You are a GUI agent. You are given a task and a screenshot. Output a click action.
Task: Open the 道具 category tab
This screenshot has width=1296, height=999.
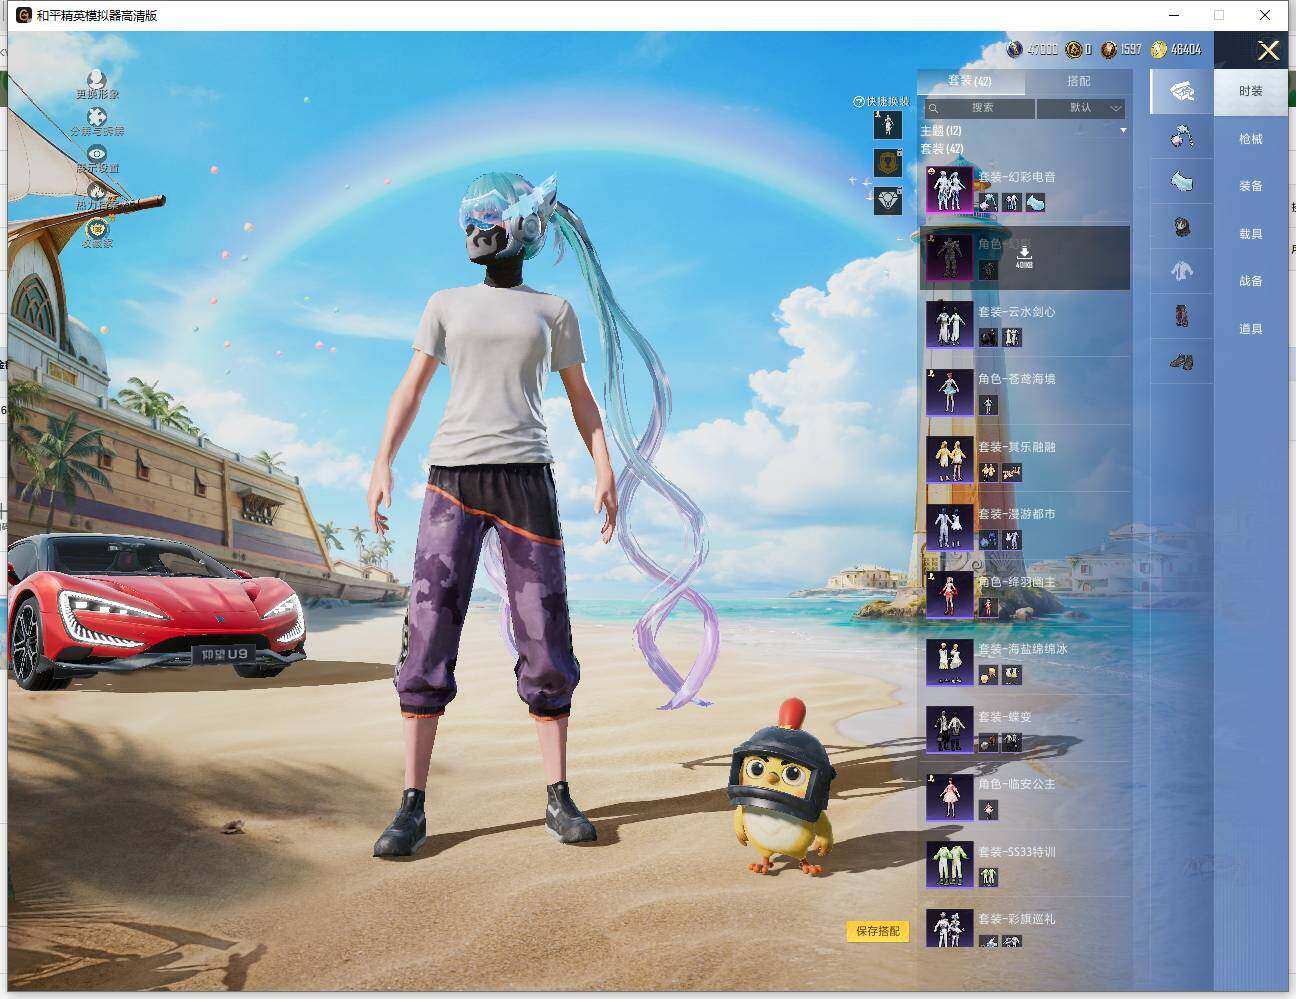1251,329
